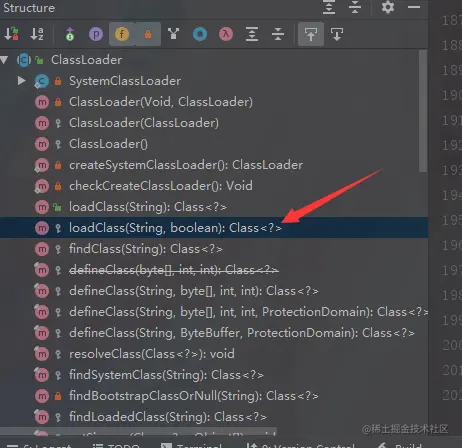Toggle Show Anonymous Classes icon
This screenshot has height=448, width=462.
point(200,34)
